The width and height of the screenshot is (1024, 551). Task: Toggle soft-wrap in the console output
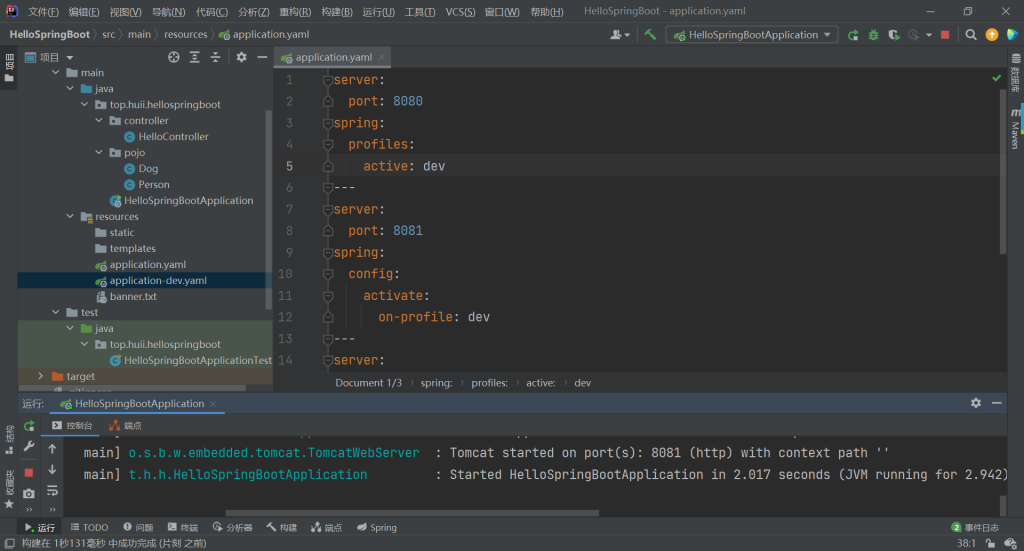pos(52,491)
